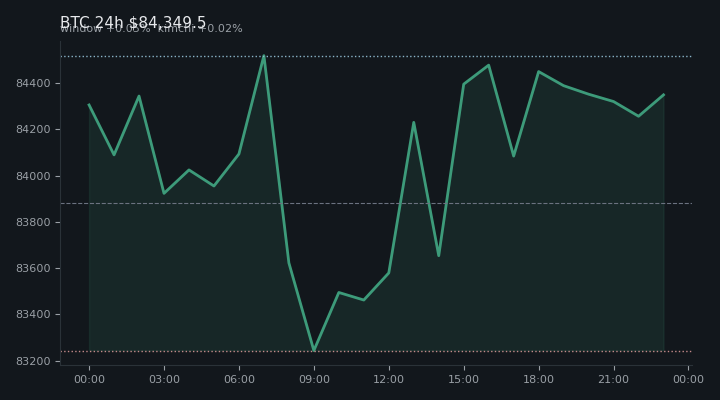Click the price line's lowest trough

pos(314,350)
